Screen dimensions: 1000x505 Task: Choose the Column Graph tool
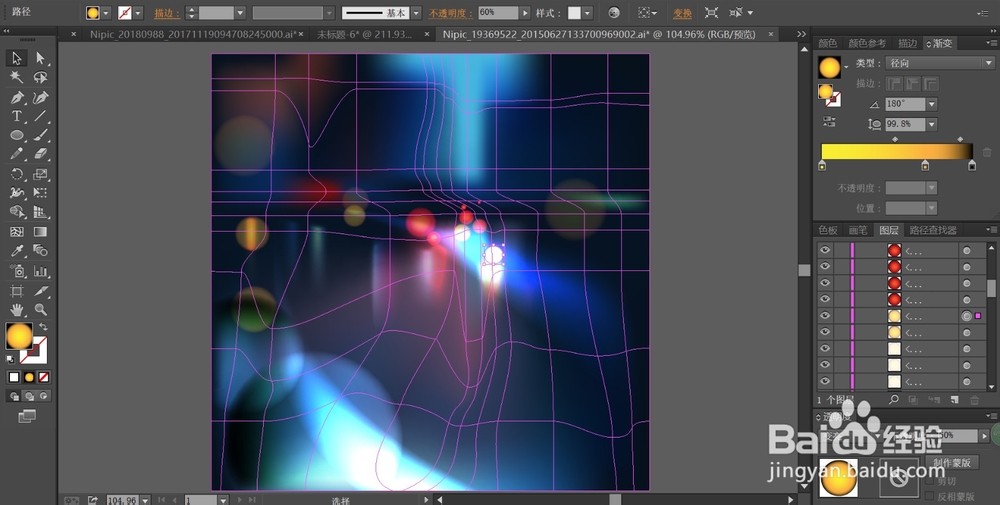tap(40, 271)
